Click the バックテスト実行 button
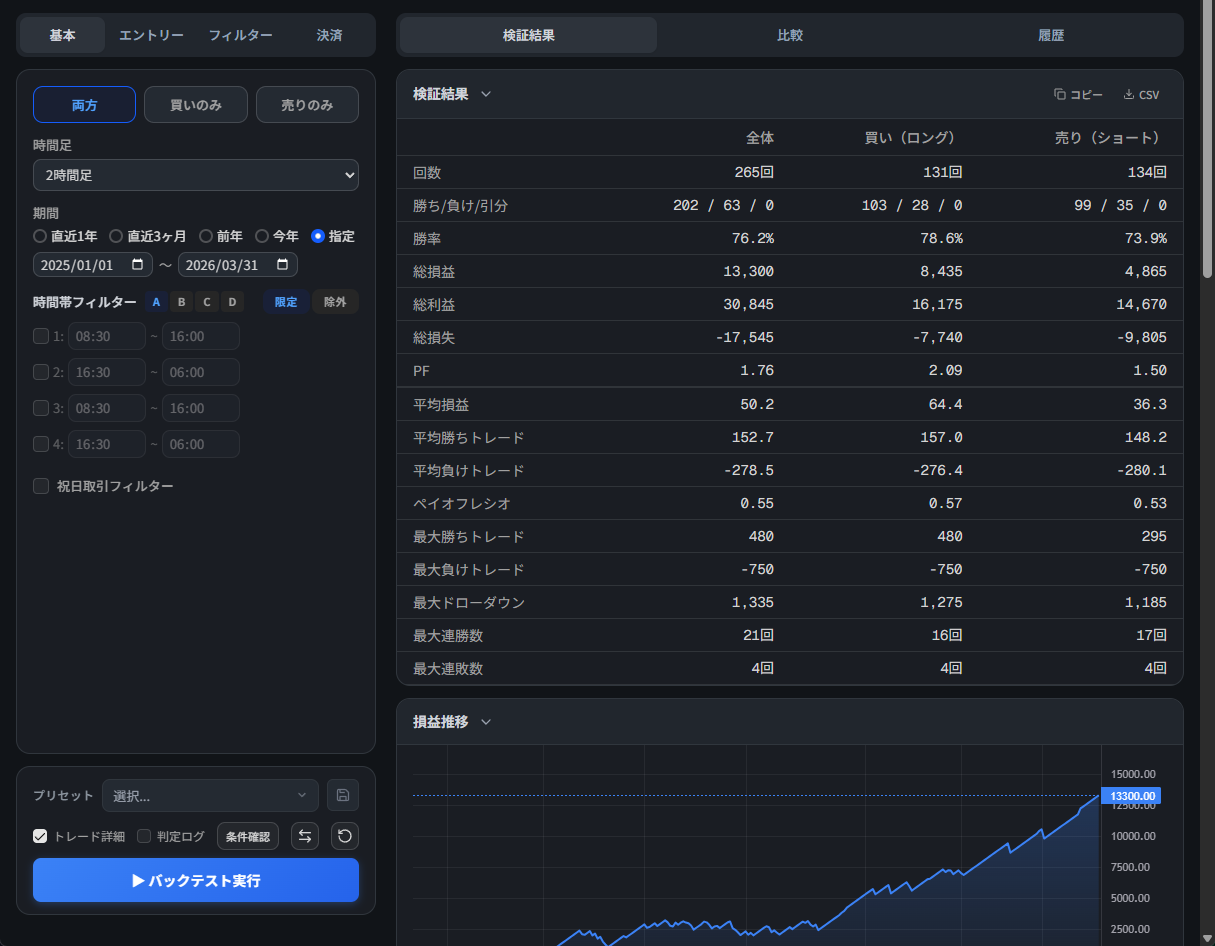This screenshot has width=1215, height=946. [196, 880]
